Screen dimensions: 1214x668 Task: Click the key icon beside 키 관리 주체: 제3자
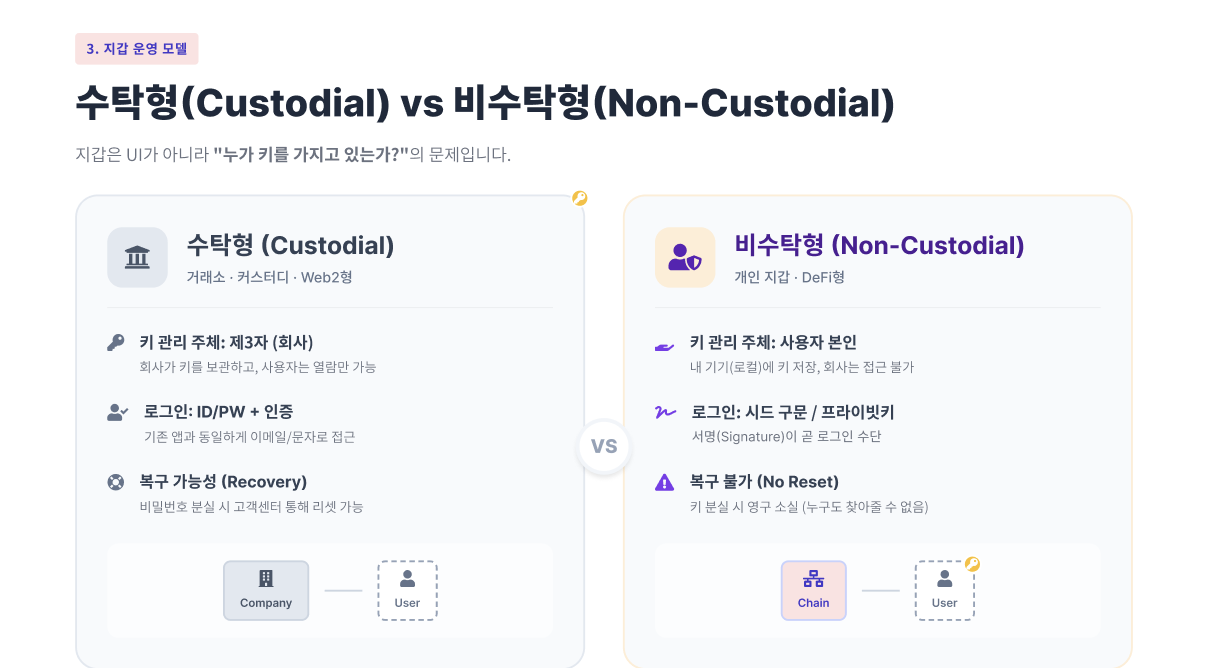click(x=116, y=343)
